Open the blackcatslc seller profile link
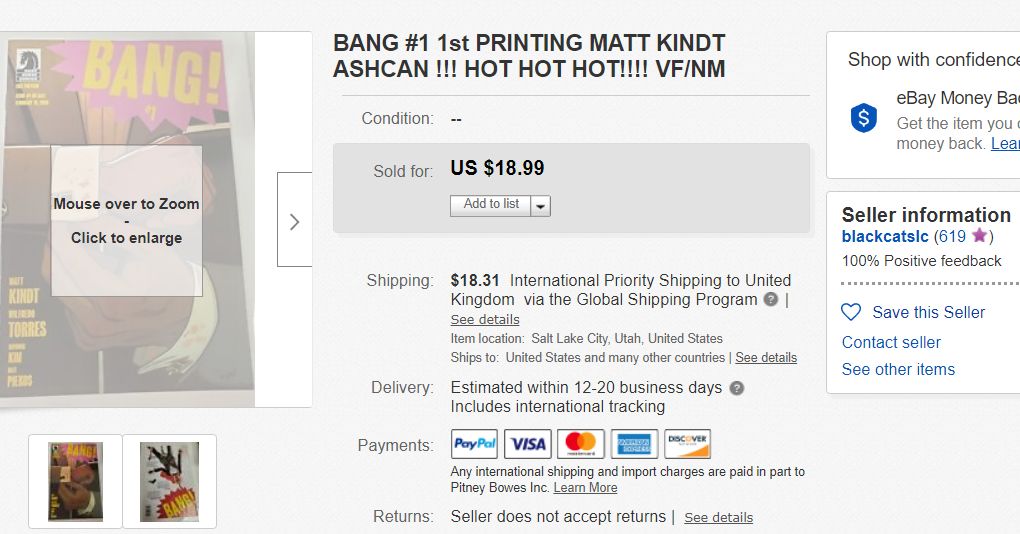This screenshot has height=534, width=1020. (x=885, y=237)
